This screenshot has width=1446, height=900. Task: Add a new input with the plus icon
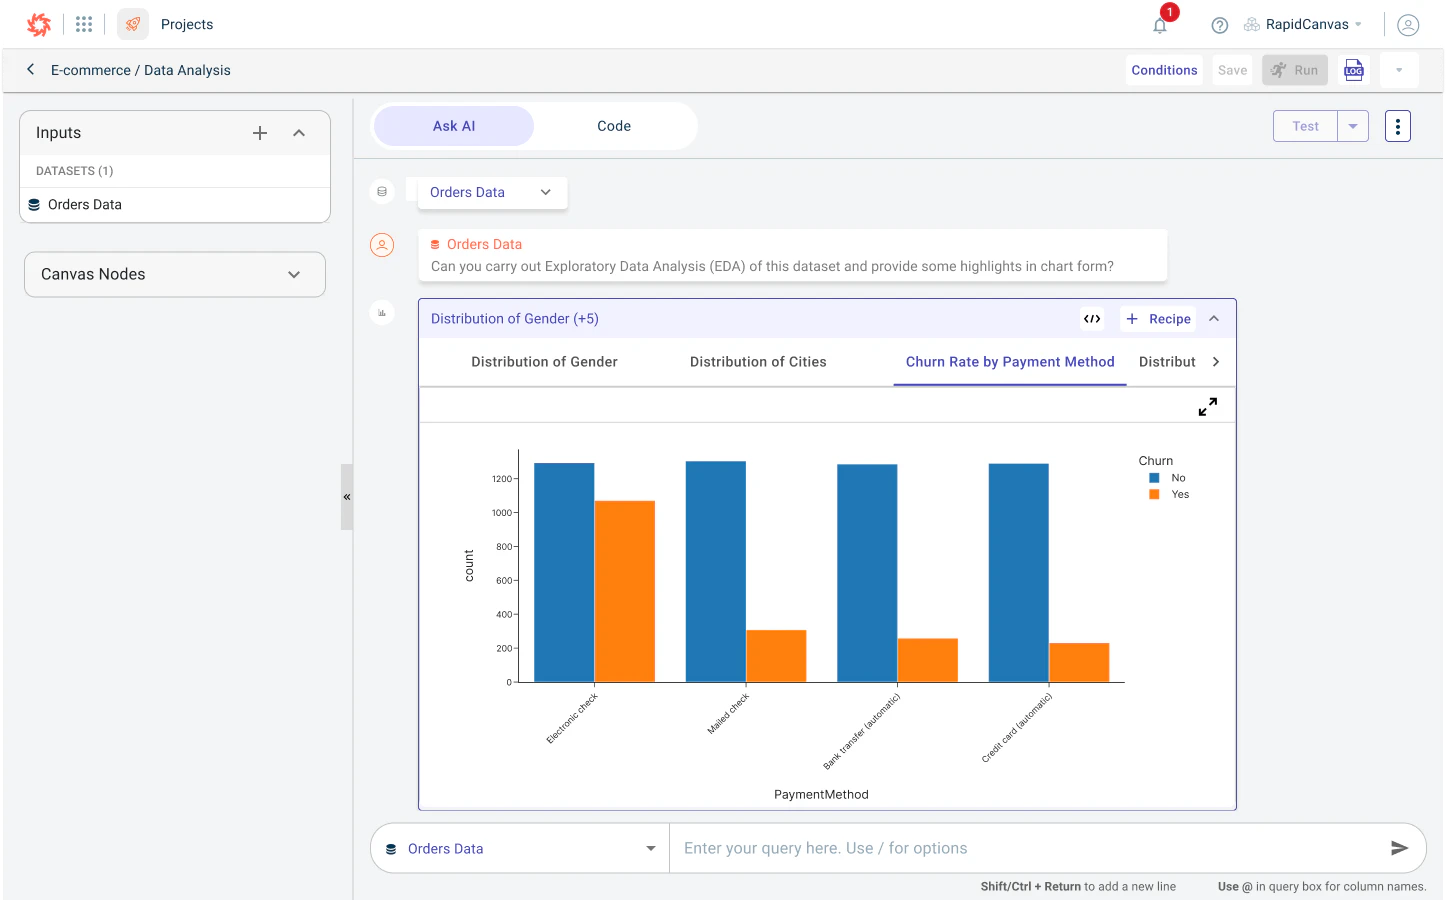point(260,132)
